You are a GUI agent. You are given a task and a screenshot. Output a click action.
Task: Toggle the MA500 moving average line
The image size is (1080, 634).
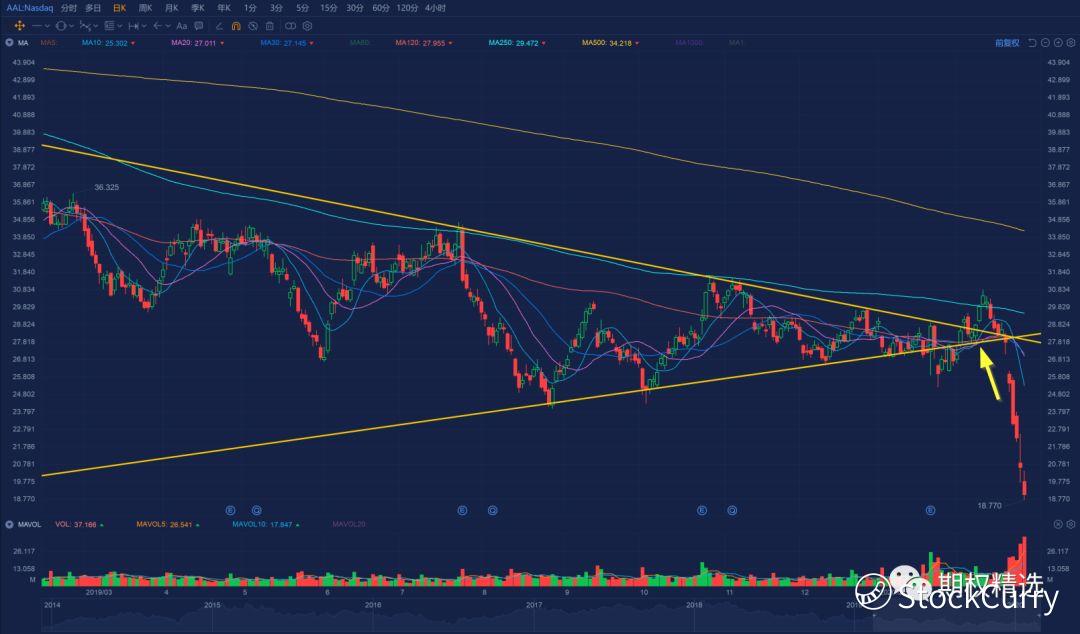click(x=610, y=43)
